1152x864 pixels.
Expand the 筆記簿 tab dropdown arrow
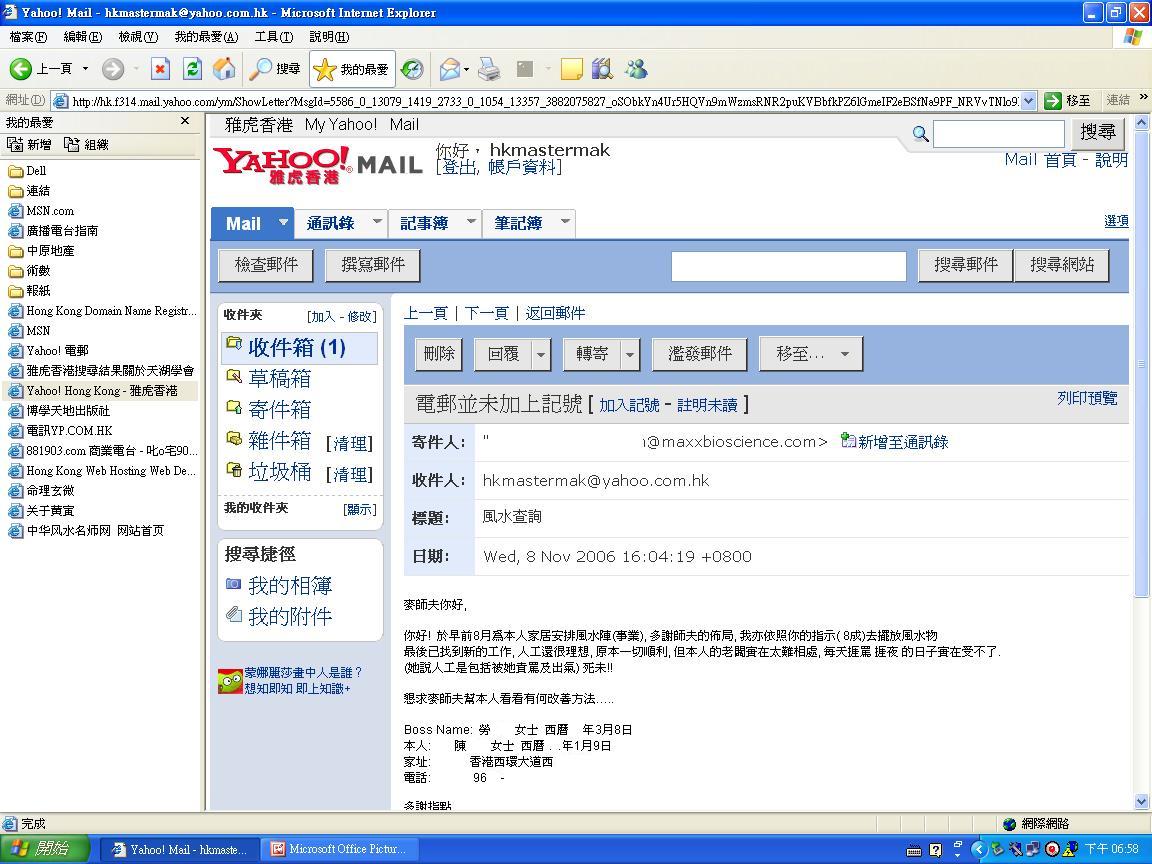pos(565,221)
